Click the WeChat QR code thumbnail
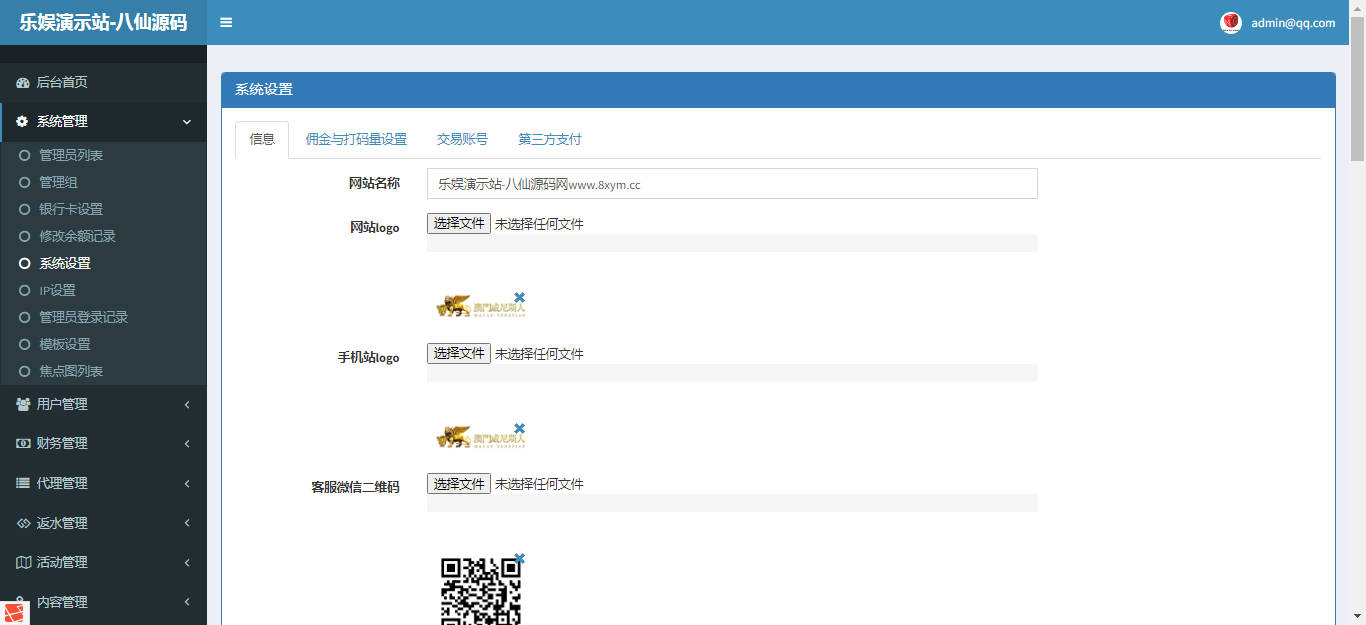This screenshot has width=1366, height=625. click(481, 590)
